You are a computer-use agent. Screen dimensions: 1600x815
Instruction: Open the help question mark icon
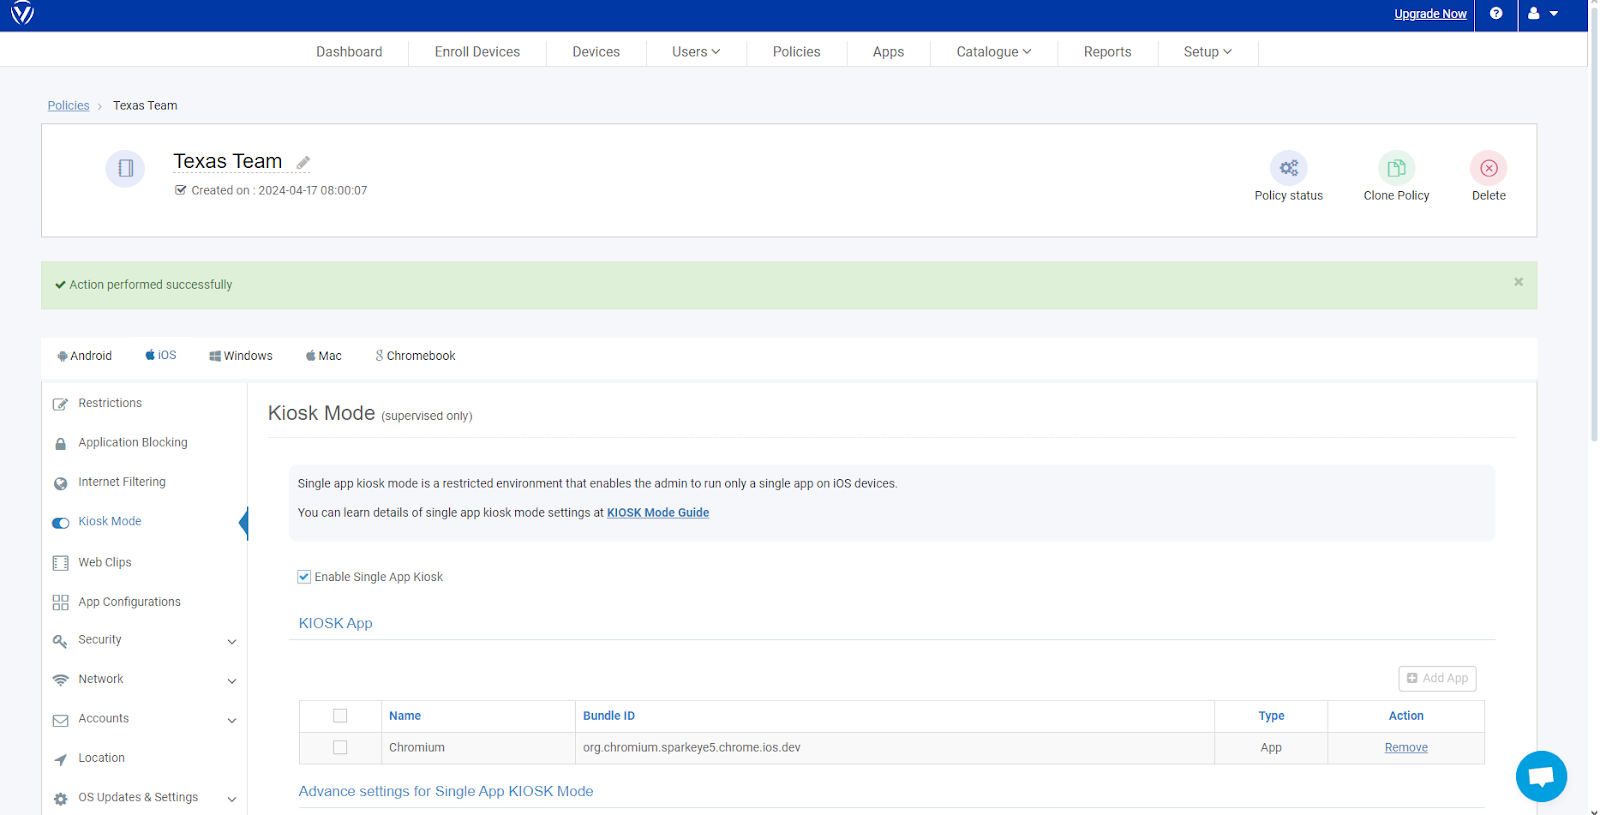(x=1496, y=13)
